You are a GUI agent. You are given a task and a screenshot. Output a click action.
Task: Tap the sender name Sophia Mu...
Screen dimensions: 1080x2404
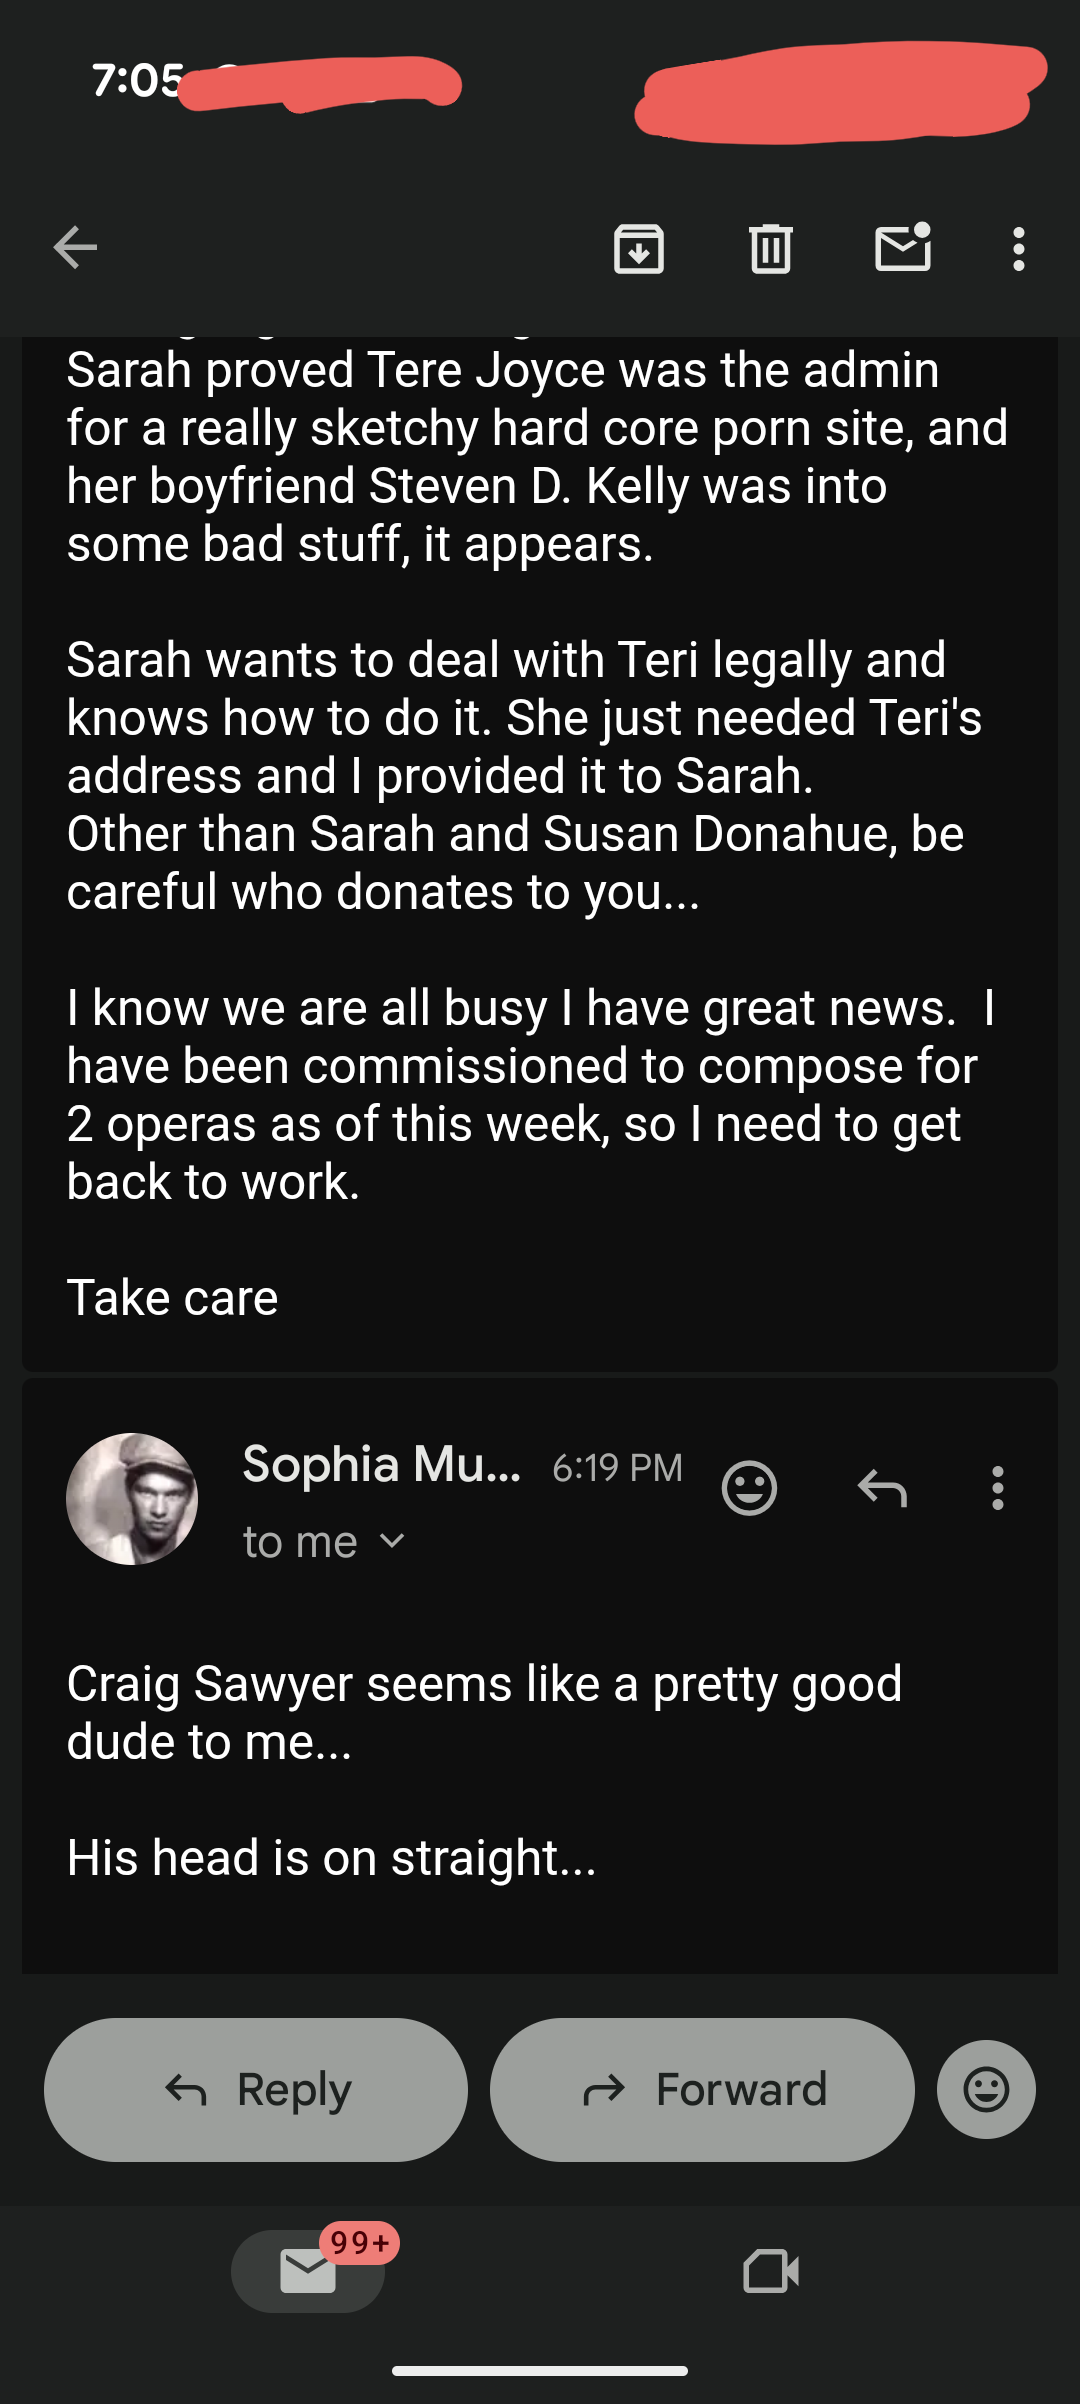[x=381, y=1465]
